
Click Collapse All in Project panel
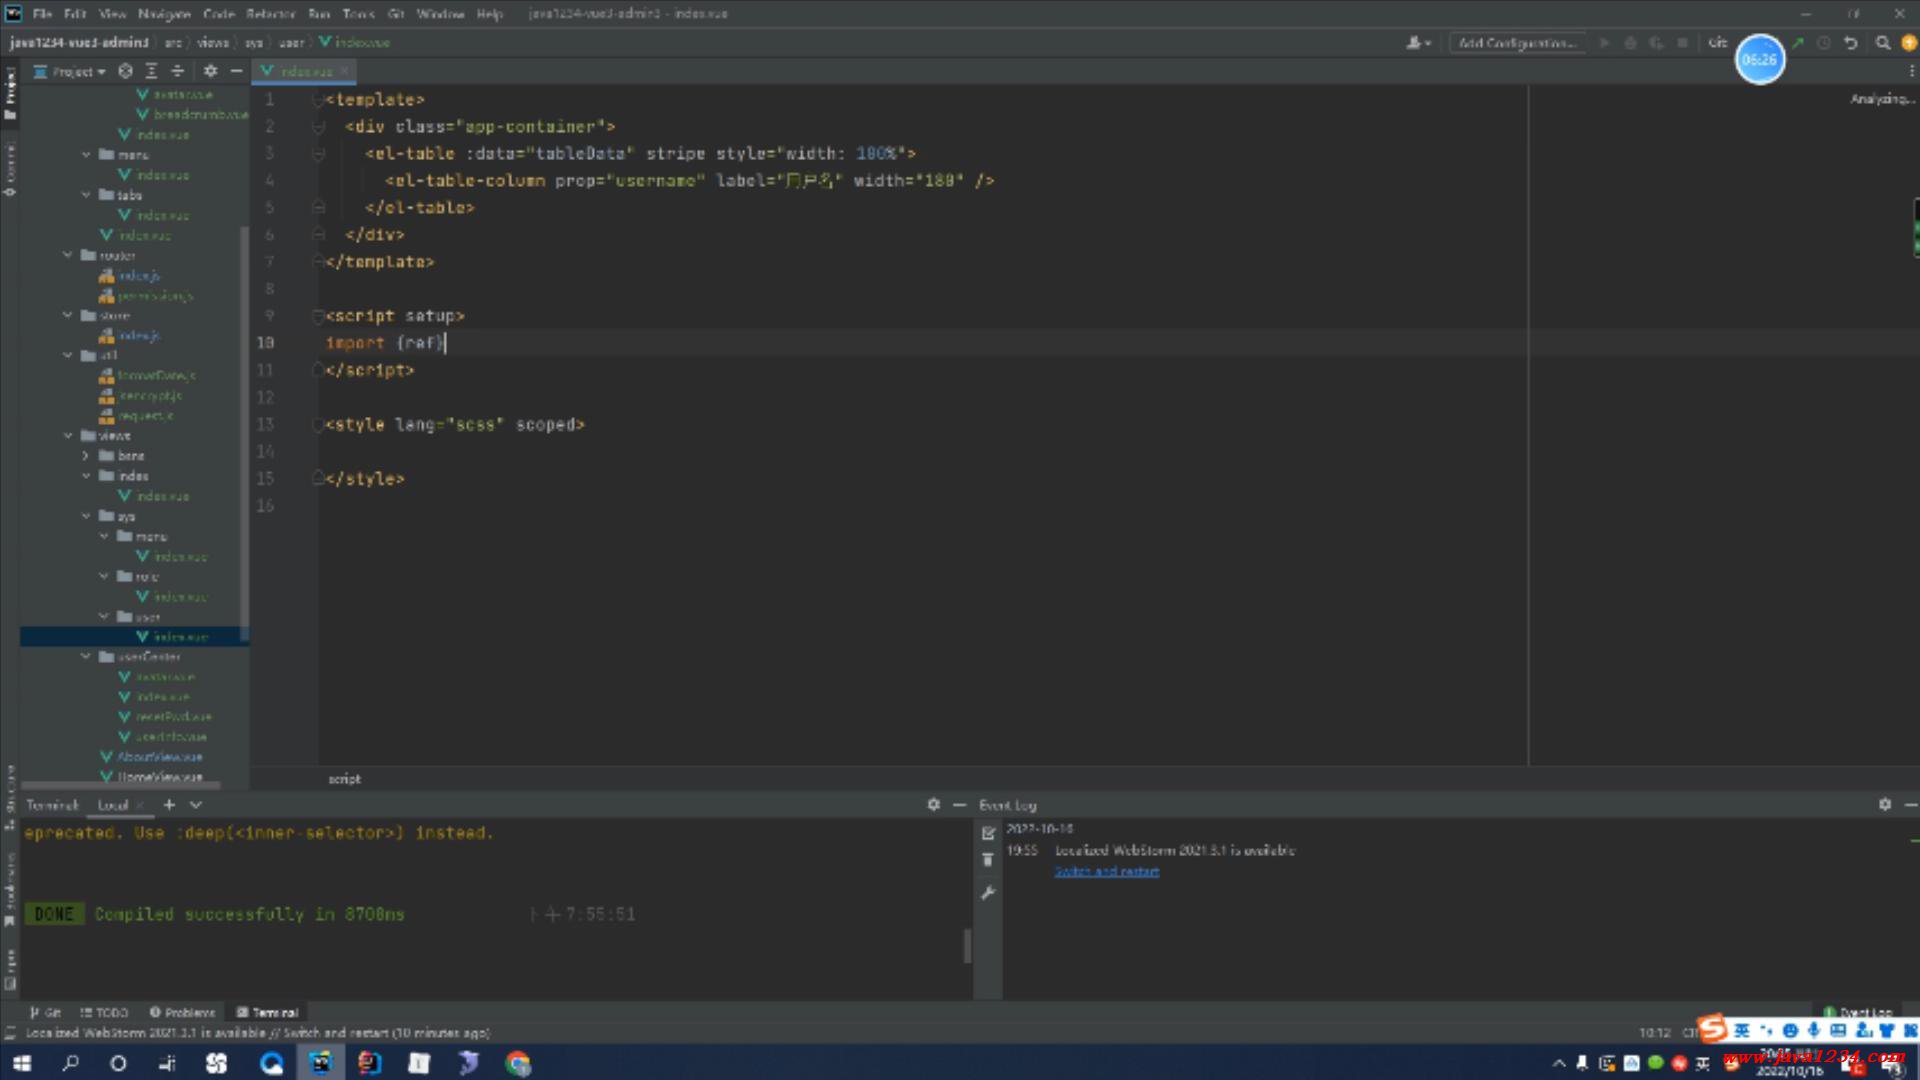point(177,71)
